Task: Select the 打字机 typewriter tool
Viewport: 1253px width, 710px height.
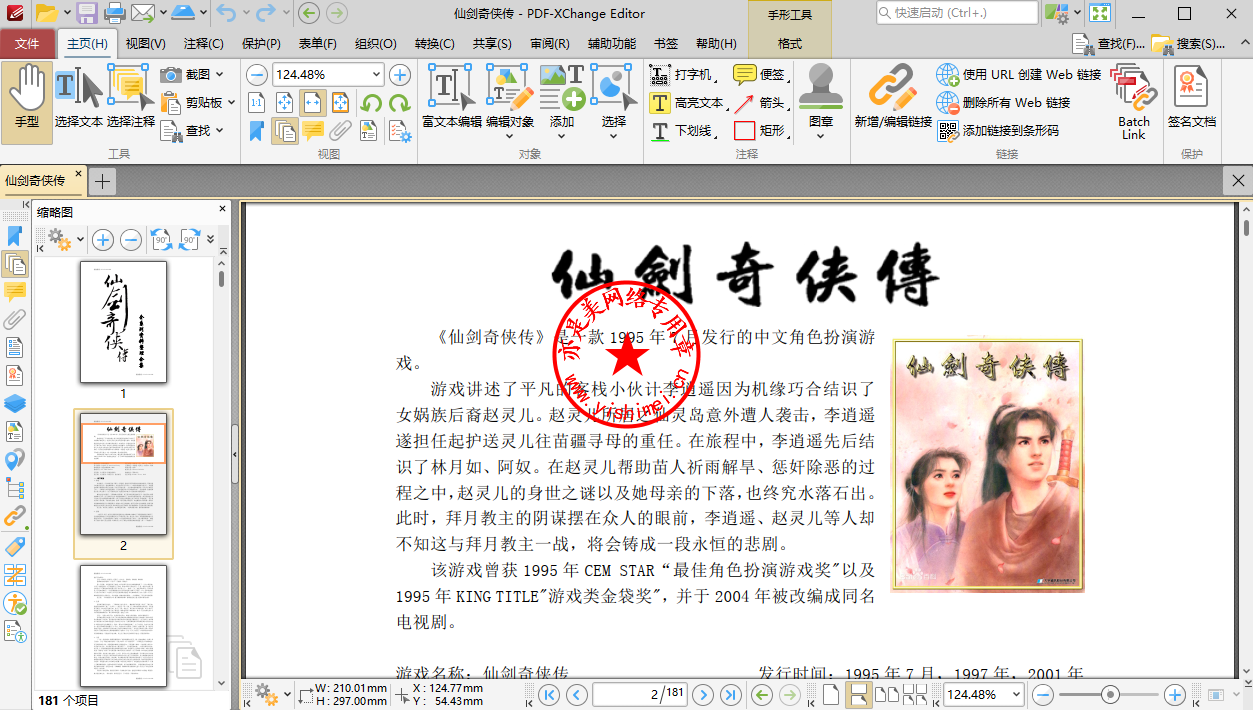Action: [682, 75]
